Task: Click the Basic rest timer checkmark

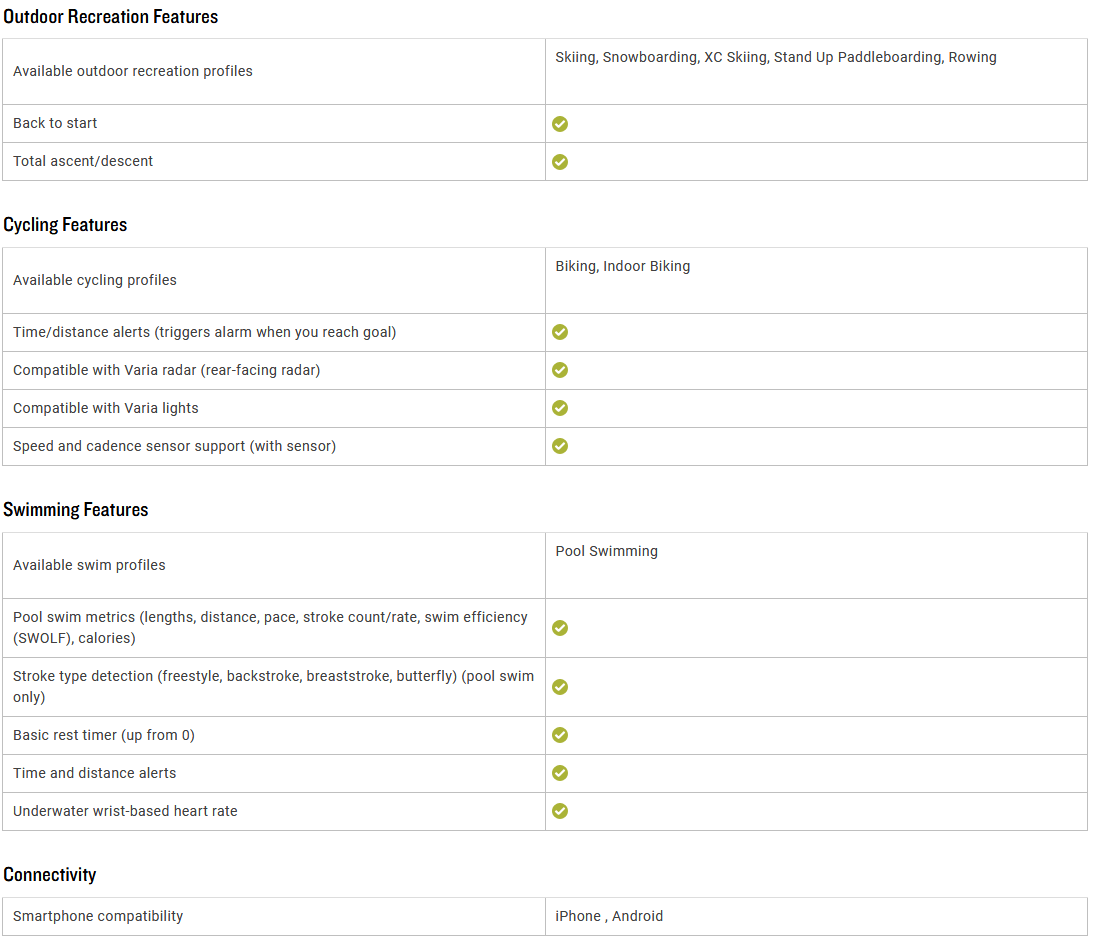Action: (x=560, y=735)
